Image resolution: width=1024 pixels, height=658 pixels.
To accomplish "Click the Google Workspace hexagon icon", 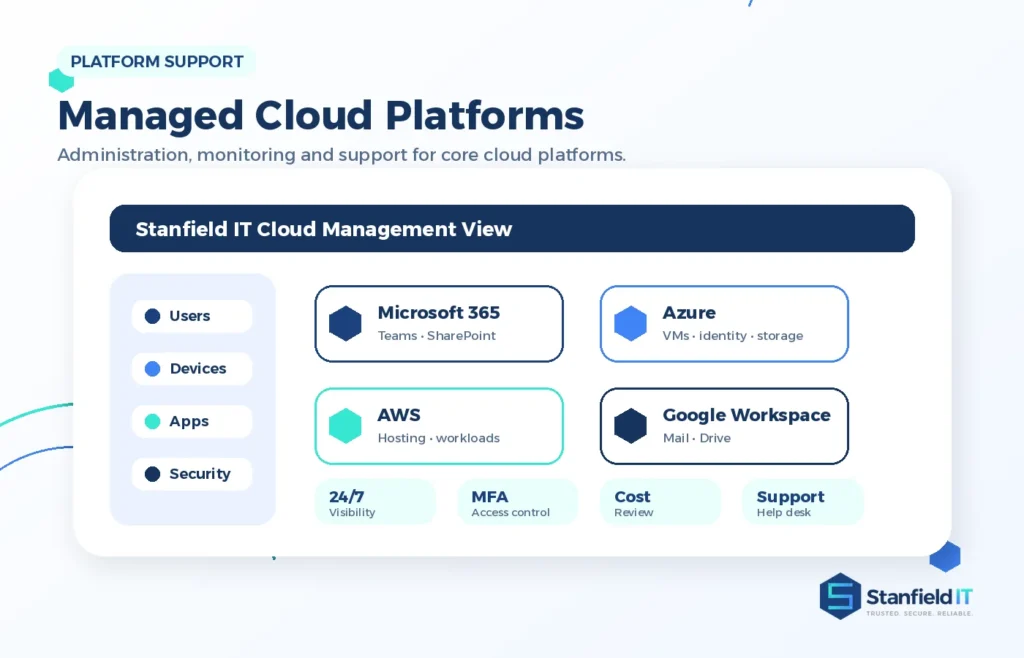I will [630, 426].
